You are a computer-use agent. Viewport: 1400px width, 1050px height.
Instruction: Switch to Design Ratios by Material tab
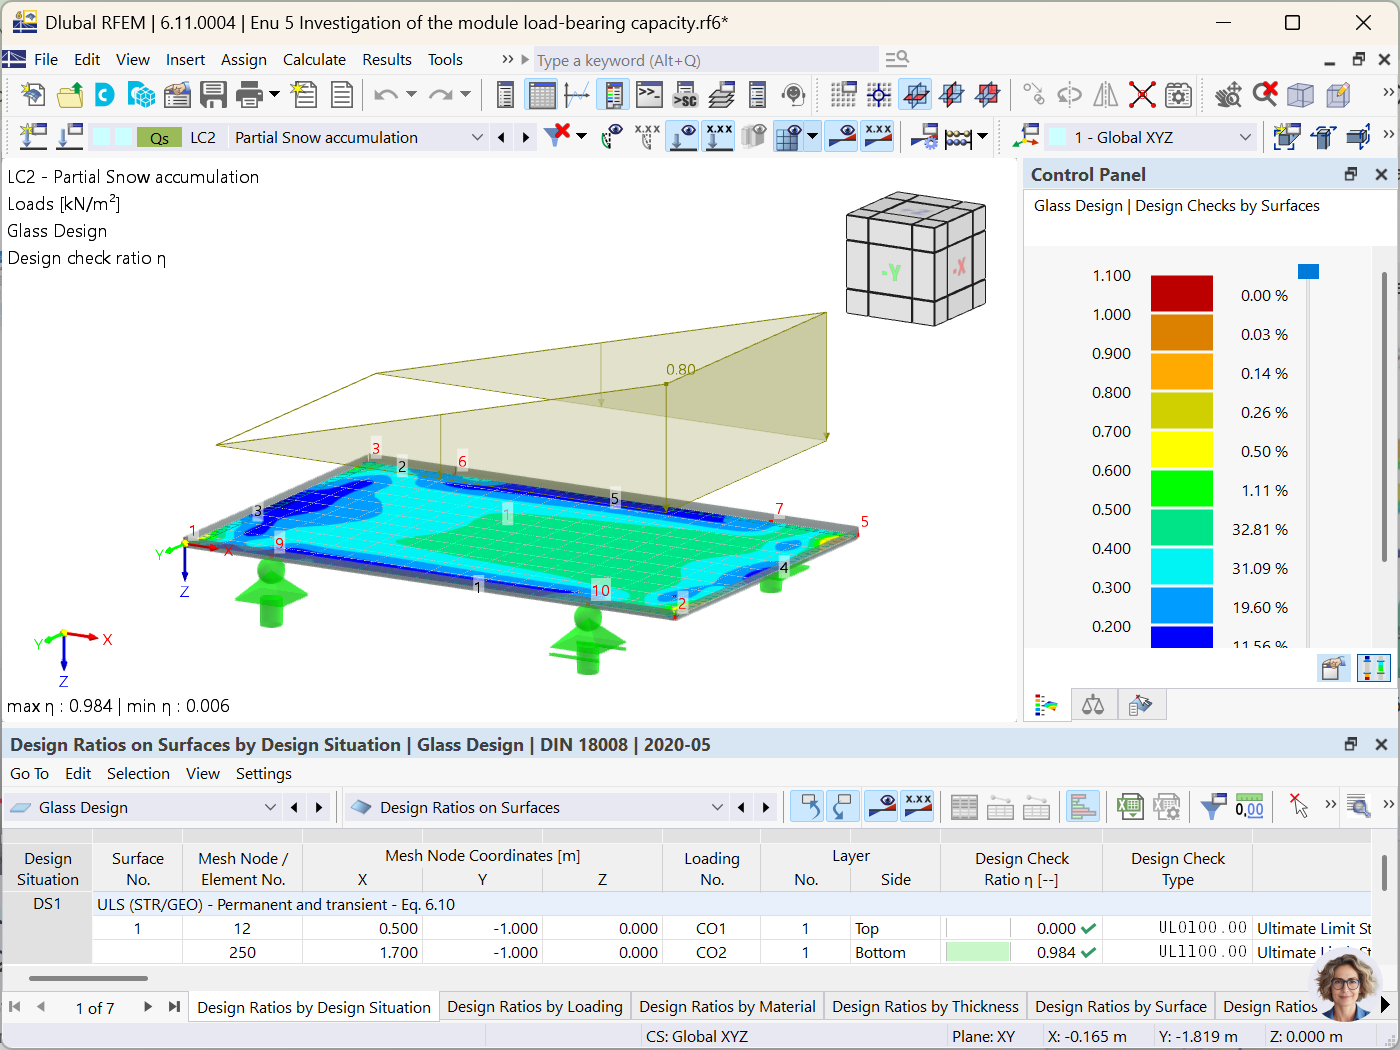[x=727, y=1006]
